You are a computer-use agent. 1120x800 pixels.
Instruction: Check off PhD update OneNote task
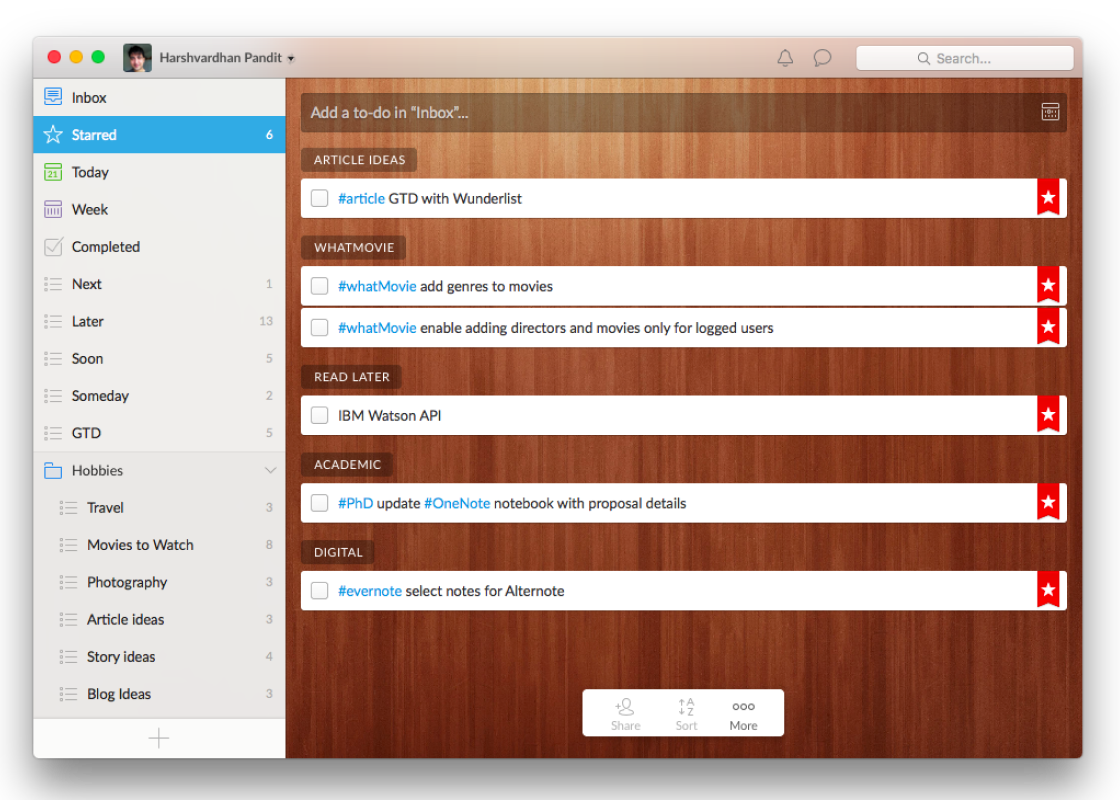tap(319, 503)
